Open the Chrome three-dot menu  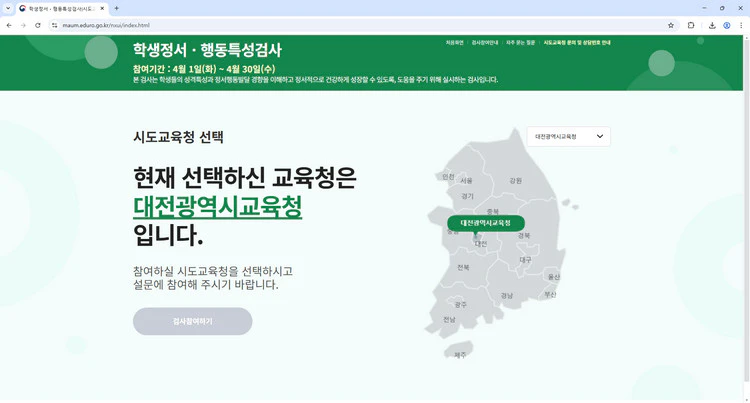pos(741,25)
